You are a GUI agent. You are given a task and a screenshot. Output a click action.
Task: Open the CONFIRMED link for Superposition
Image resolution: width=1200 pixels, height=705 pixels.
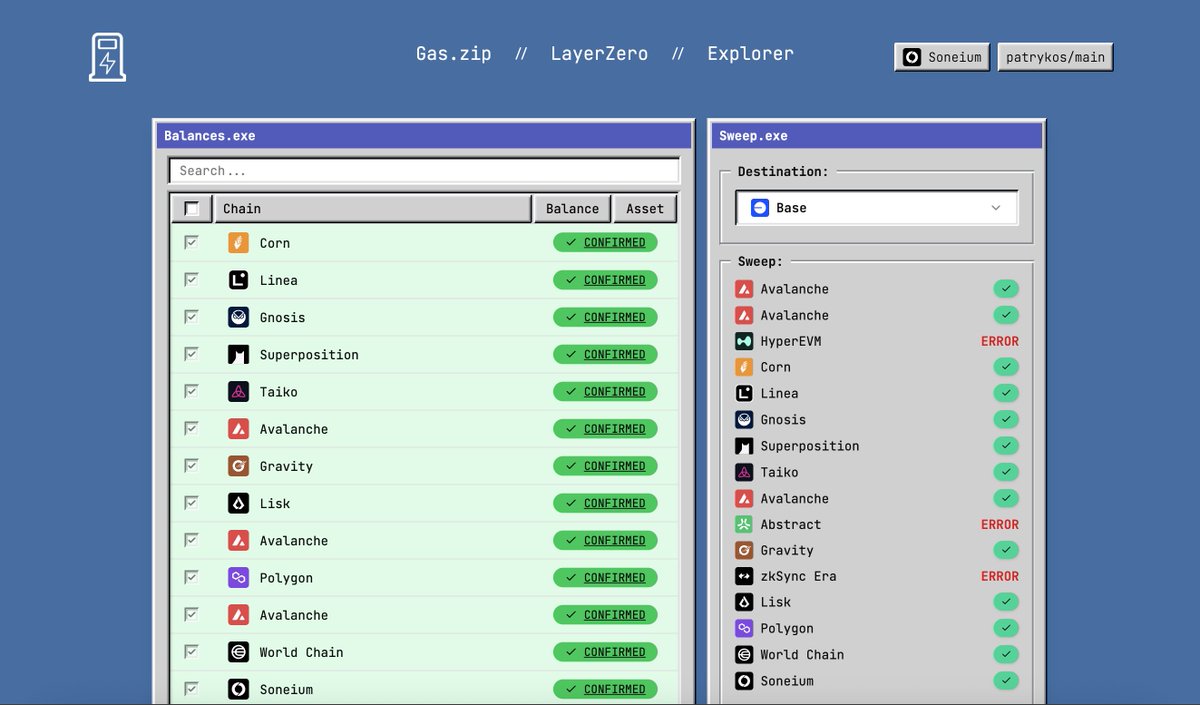click(x=605, y=354)
